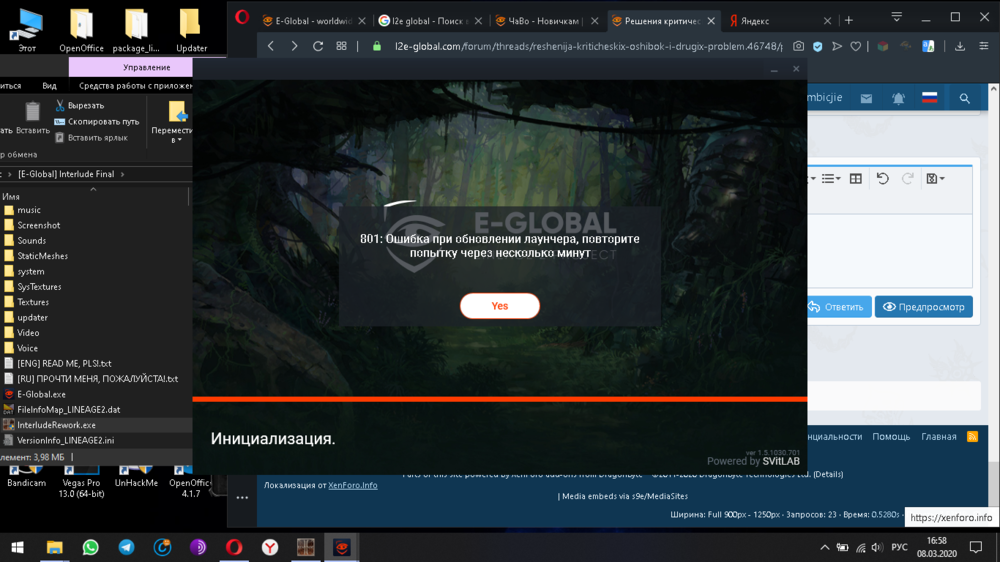This screenshot has width=1000, height=562.
Task: Click the Yes button in the error dialog
Action: tap(499, 306)
